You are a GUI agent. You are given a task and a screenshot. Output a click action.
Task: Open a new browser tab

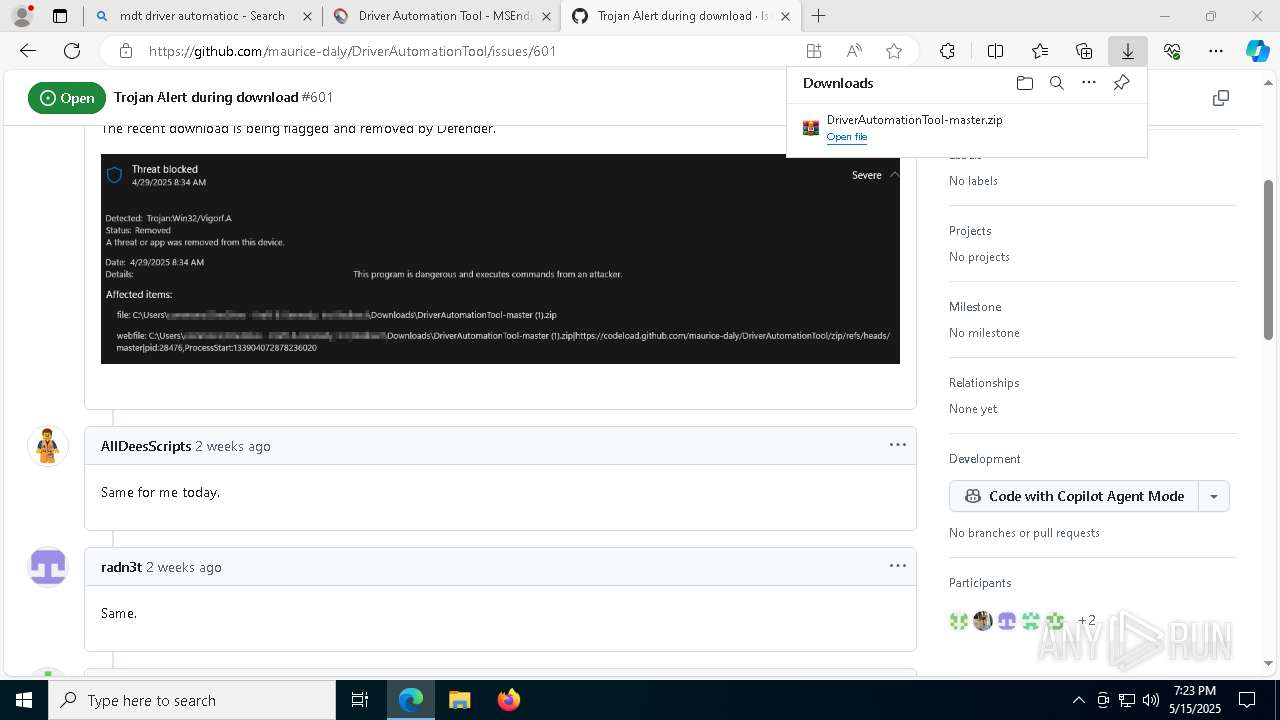coord(818,16)
